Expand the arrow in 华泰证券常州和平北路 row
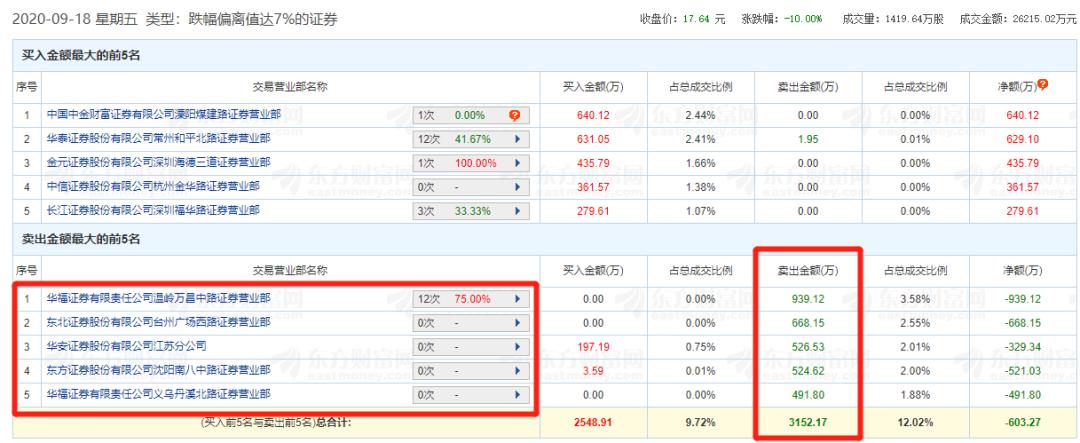This screenshot has width=1080, height=443. pos(516,139)
